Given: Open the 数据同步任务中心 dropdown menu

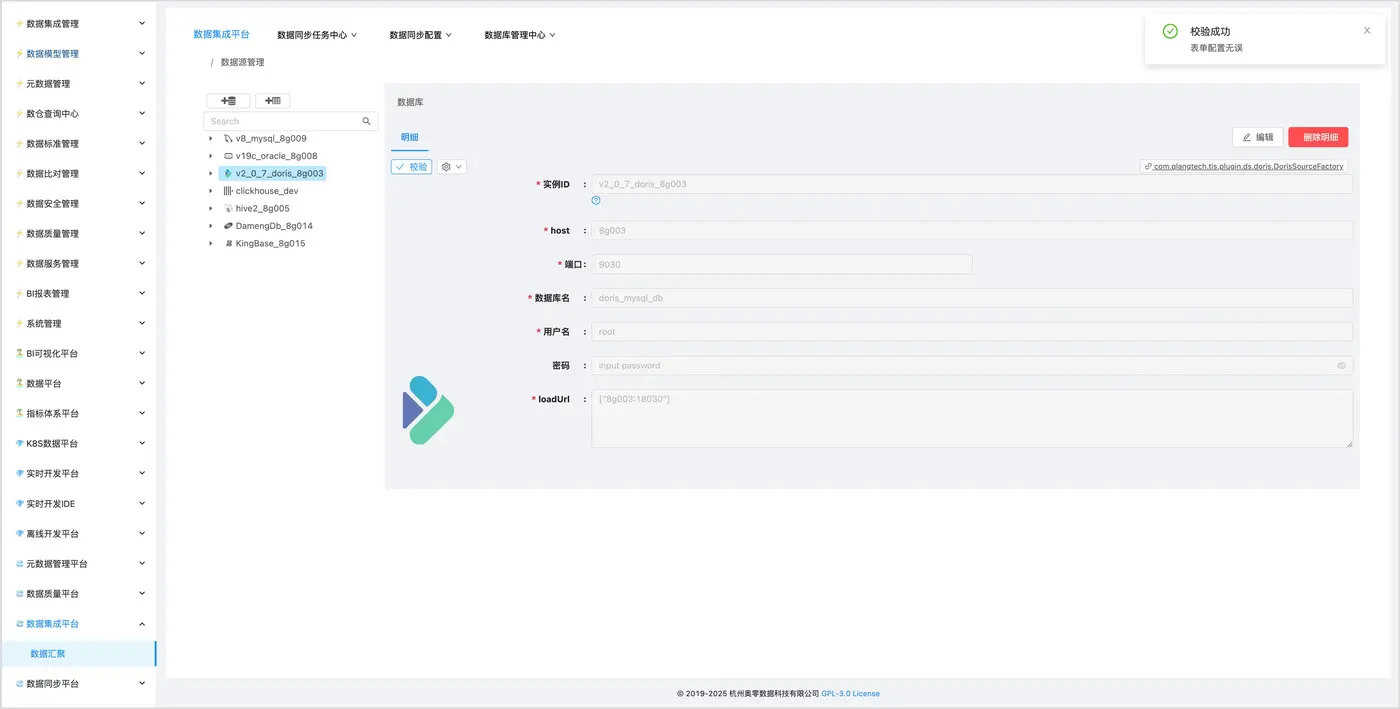Looking at the screenshot, I should point(317,35).
